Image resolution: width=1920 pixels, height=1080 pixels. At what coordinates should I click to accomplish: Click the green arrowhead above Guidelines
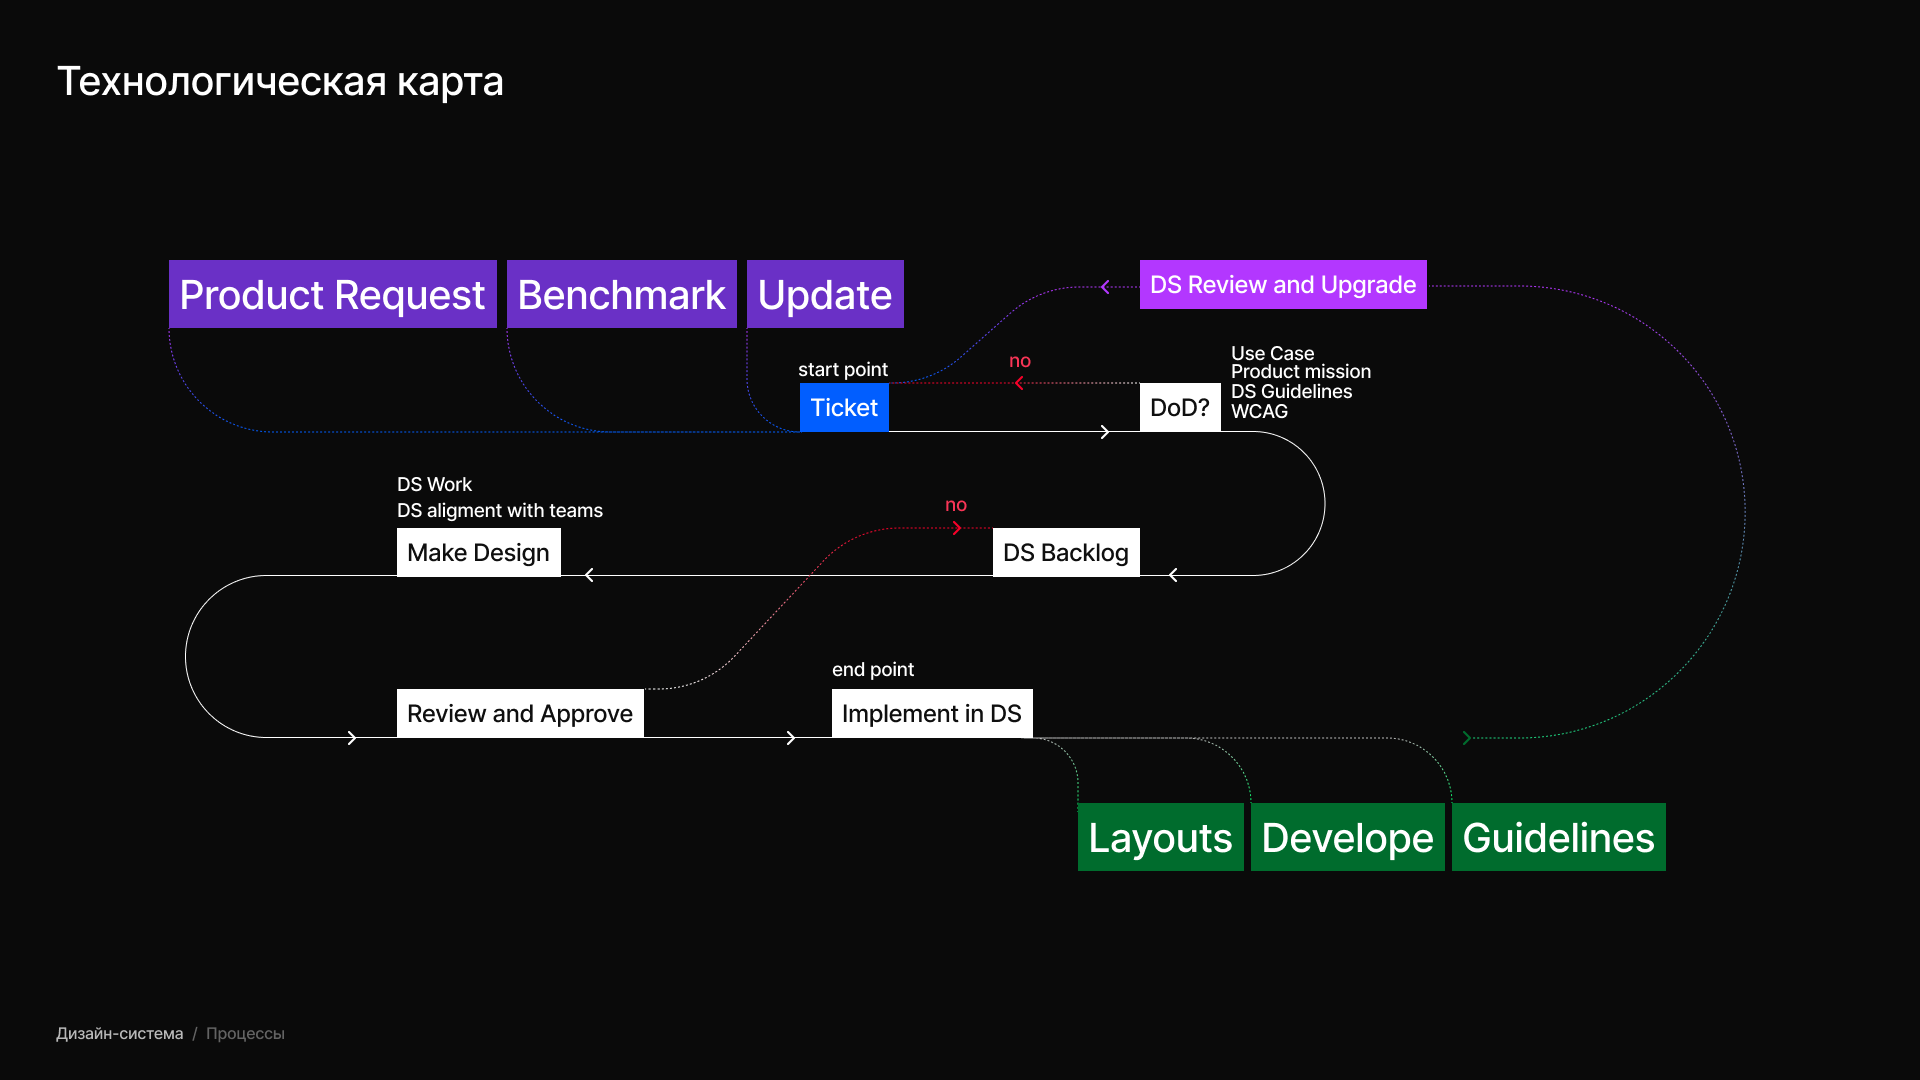1467,738
